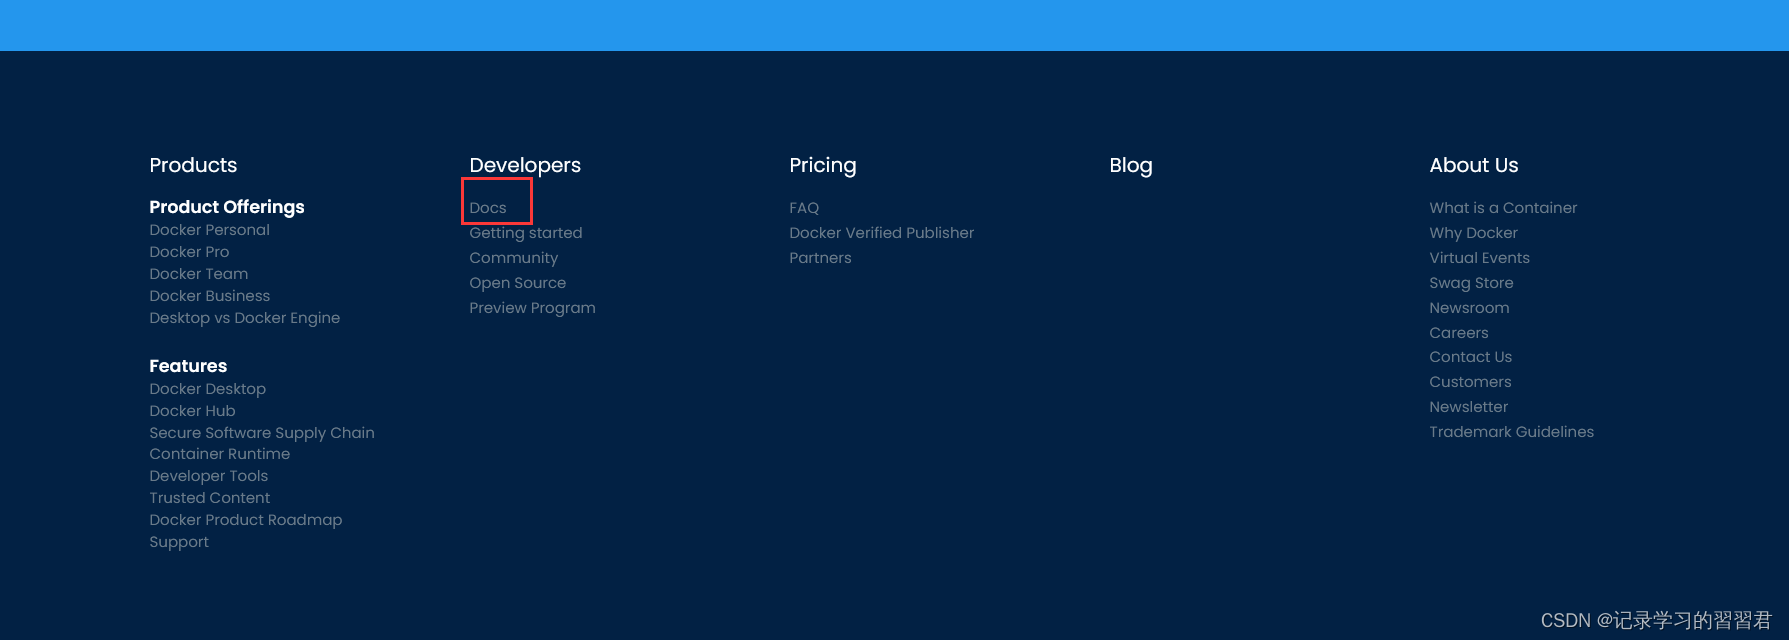Open What is a Container link
The height and width of the screenshot is (640, 1789).
point(1503,208)
